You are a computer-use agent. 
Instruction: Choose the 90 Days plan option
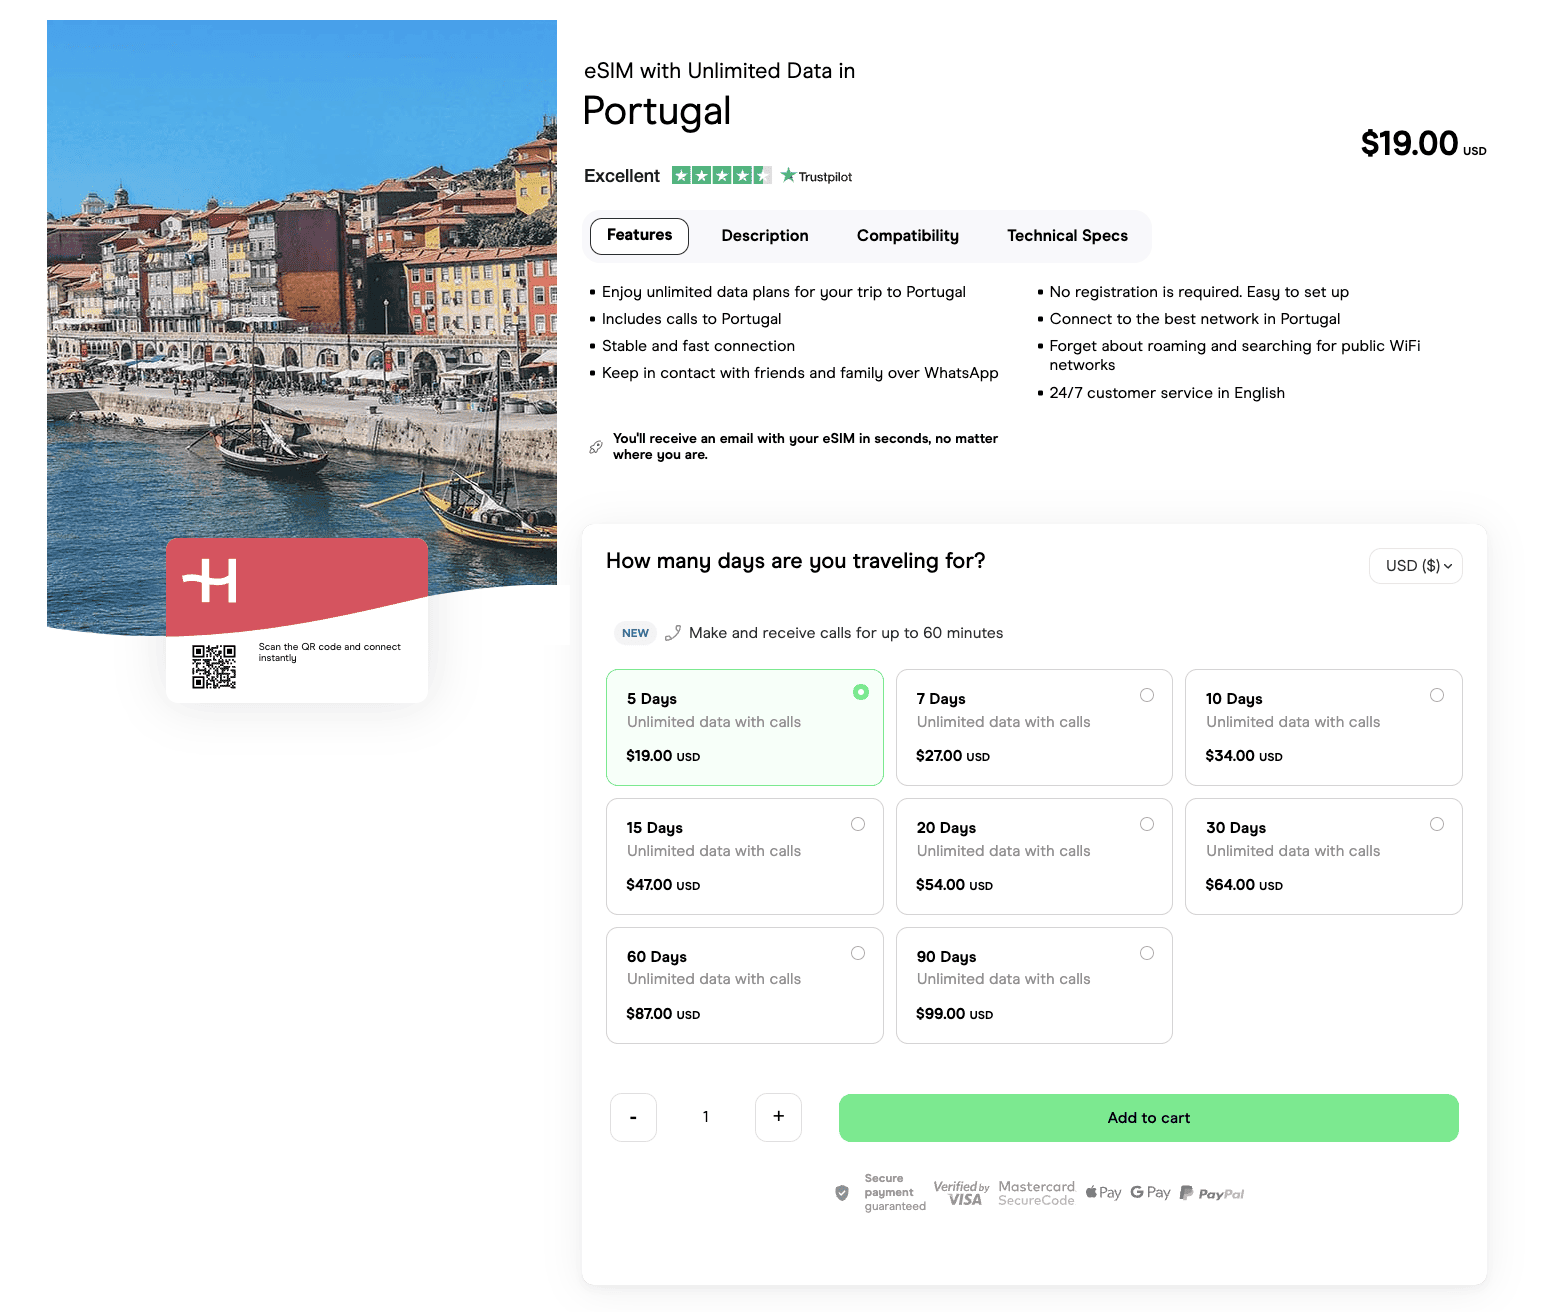click(1033, 985)
